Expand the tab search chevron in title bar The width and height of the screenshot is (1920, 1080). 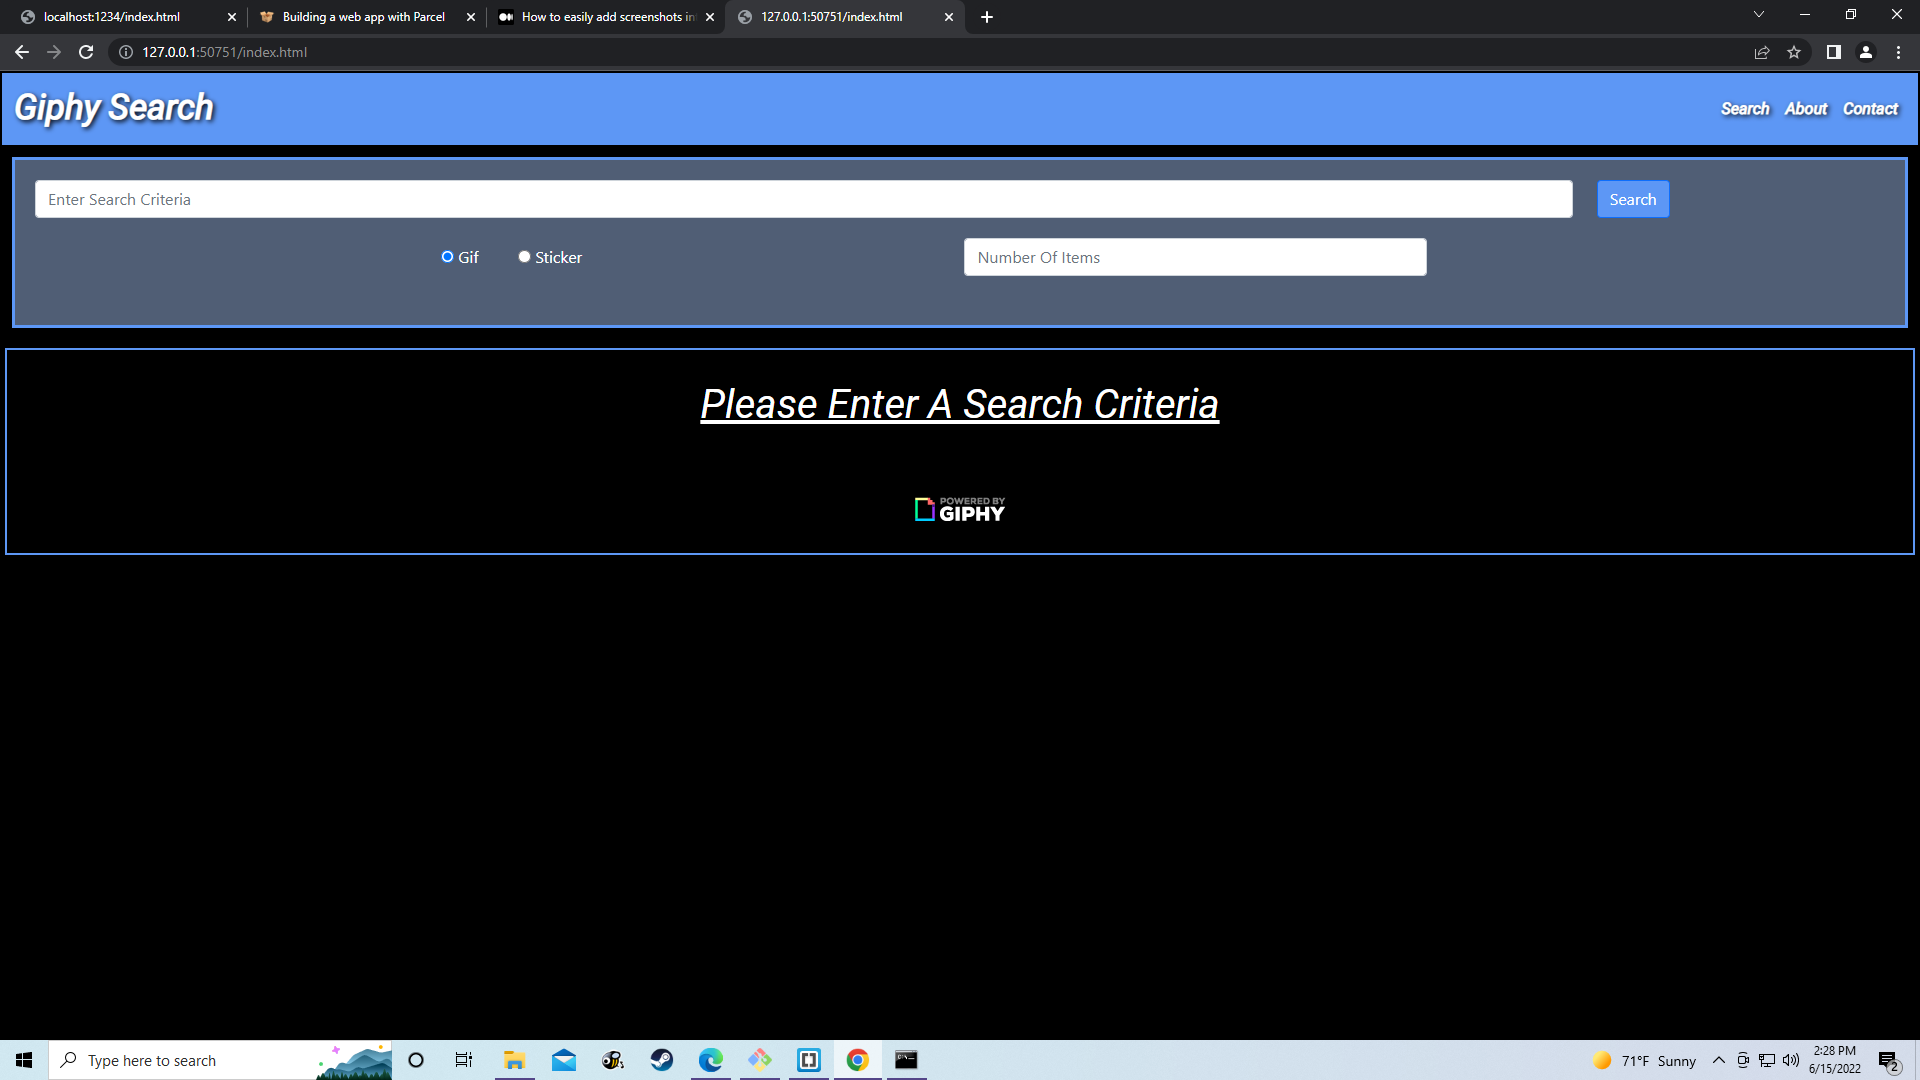click(1758, 15)
